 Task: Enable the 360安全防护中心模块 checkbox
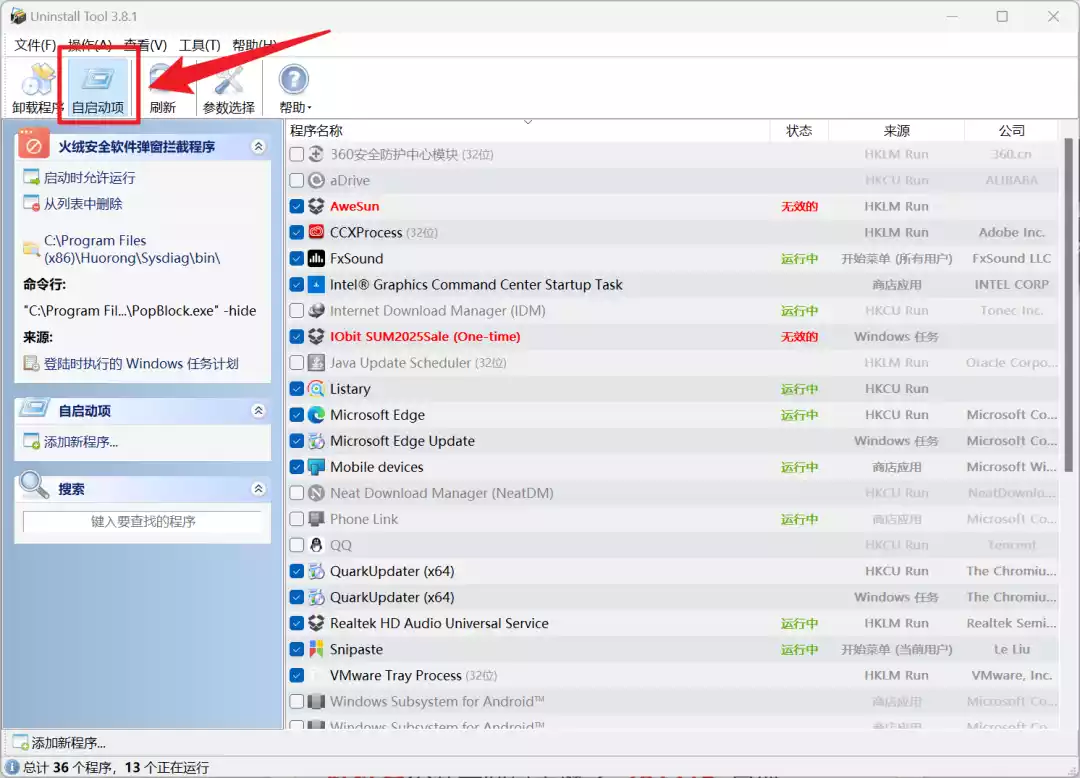click(297, 154)
